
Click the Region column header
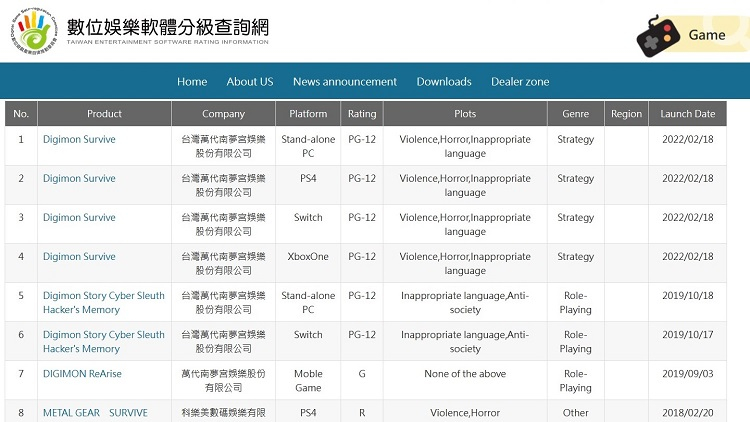click(626, 113)
